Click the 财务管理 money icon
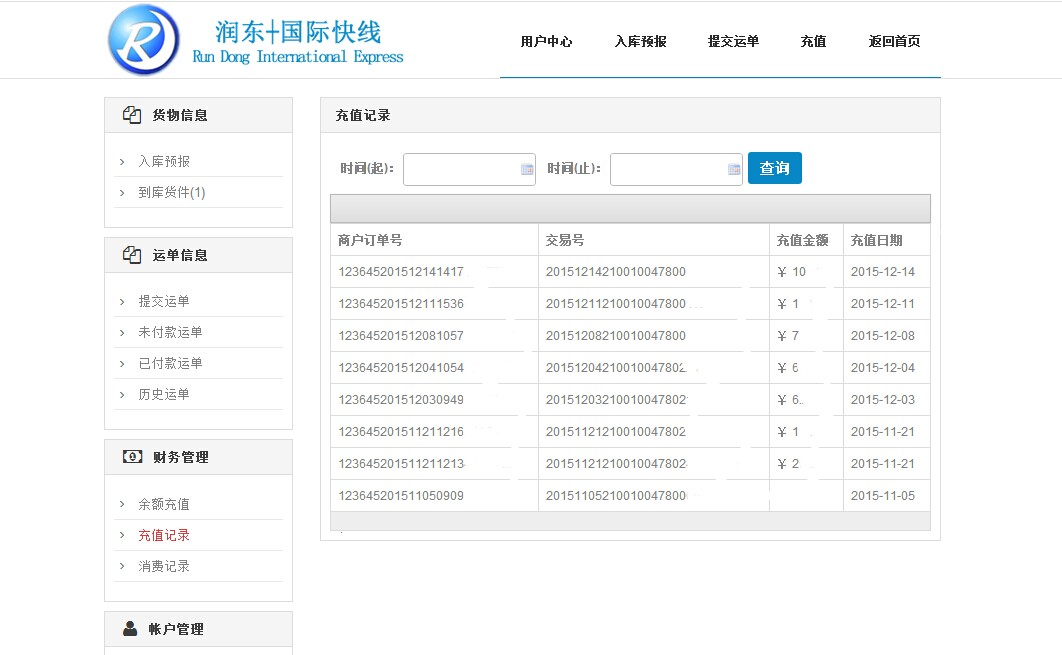Viewport: 1062px width, 655px height. (132, 457)
